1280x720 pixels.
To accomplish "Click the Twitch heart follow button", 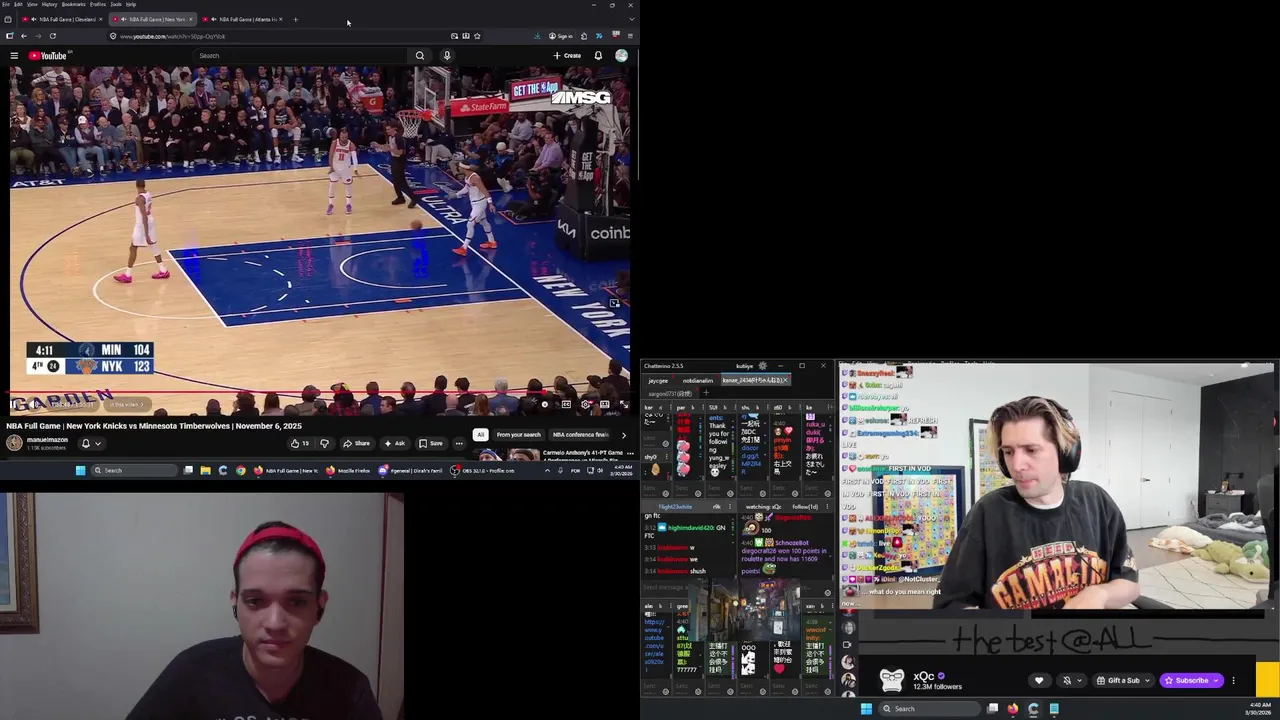I will pyautogui.click(x=1039, y=680).
